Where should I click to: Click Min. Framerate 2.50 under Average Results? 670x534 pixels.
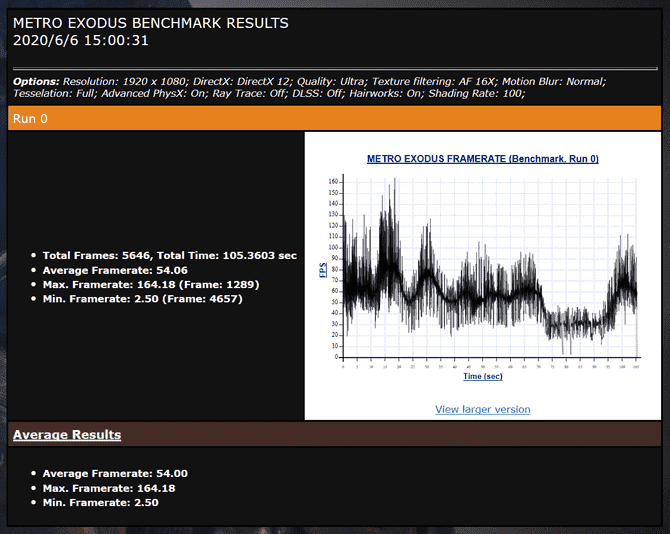tap(100, 502)
